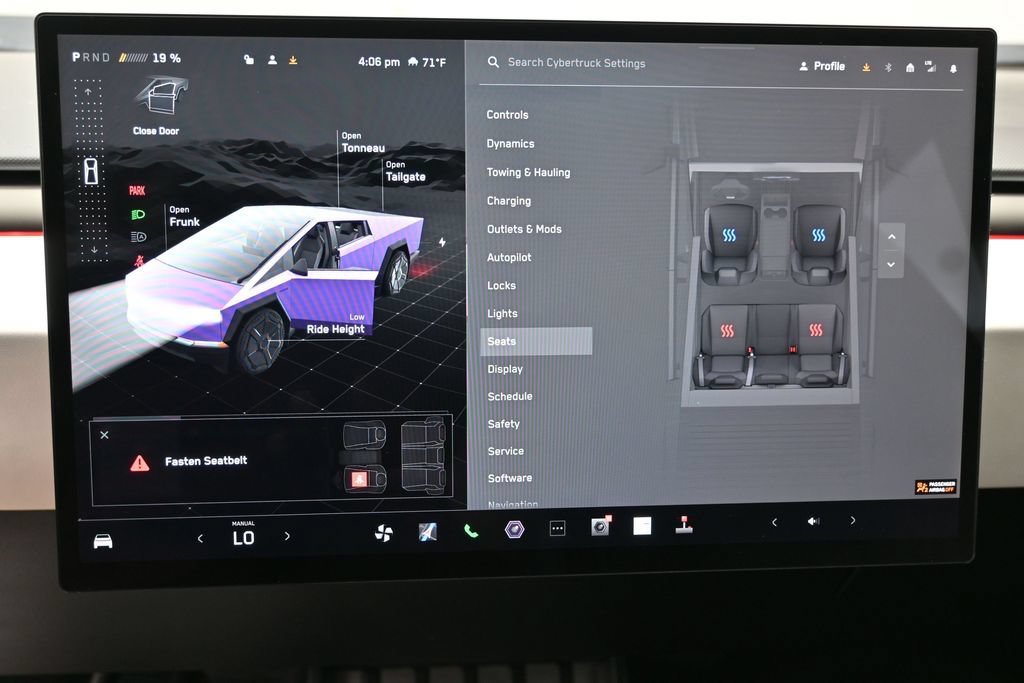Screen dimensions: 1024x683
Task: Toggle rear right seat heater
Action: click(816, 330)
